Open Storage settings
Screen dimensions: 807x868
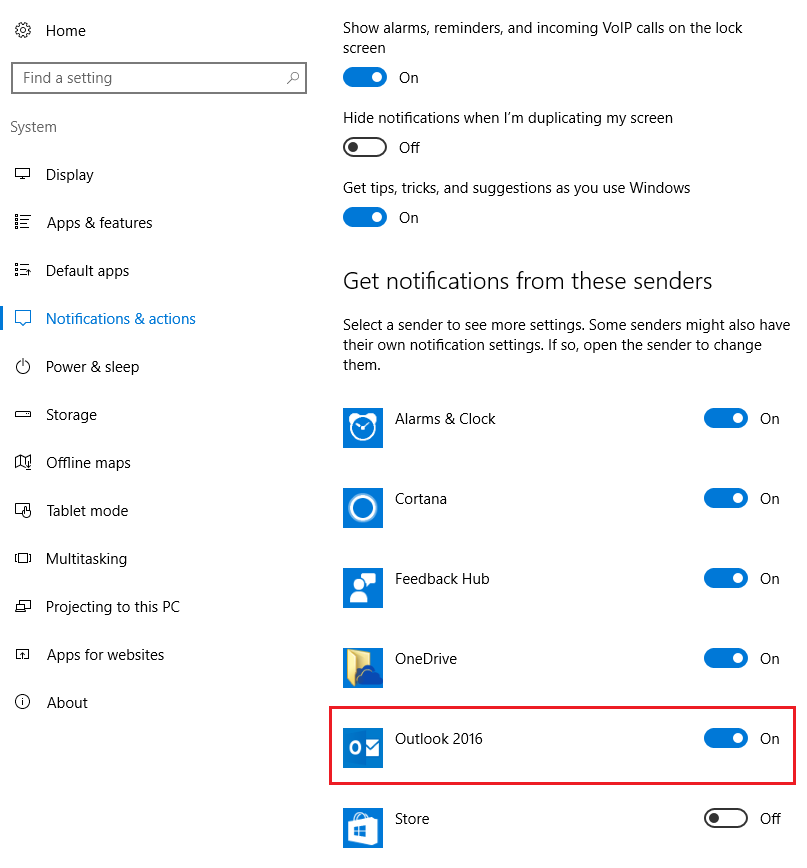(x=71, y=415)
